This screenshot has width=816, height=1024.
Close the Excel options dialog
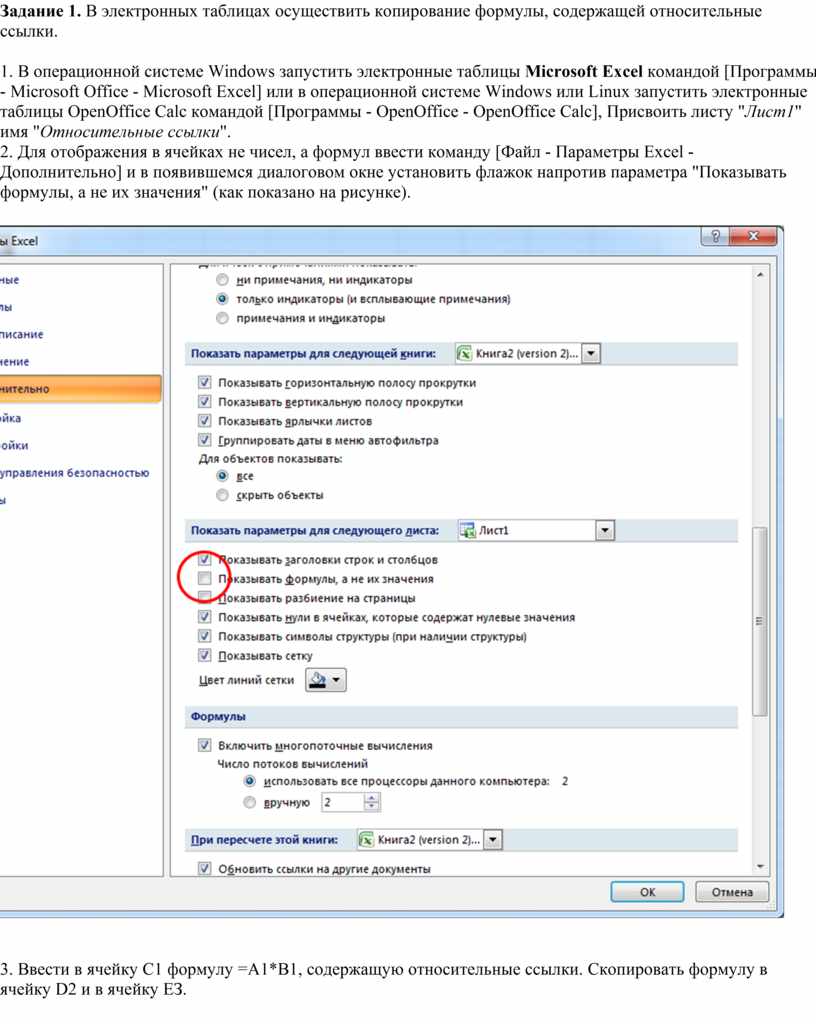753,236
